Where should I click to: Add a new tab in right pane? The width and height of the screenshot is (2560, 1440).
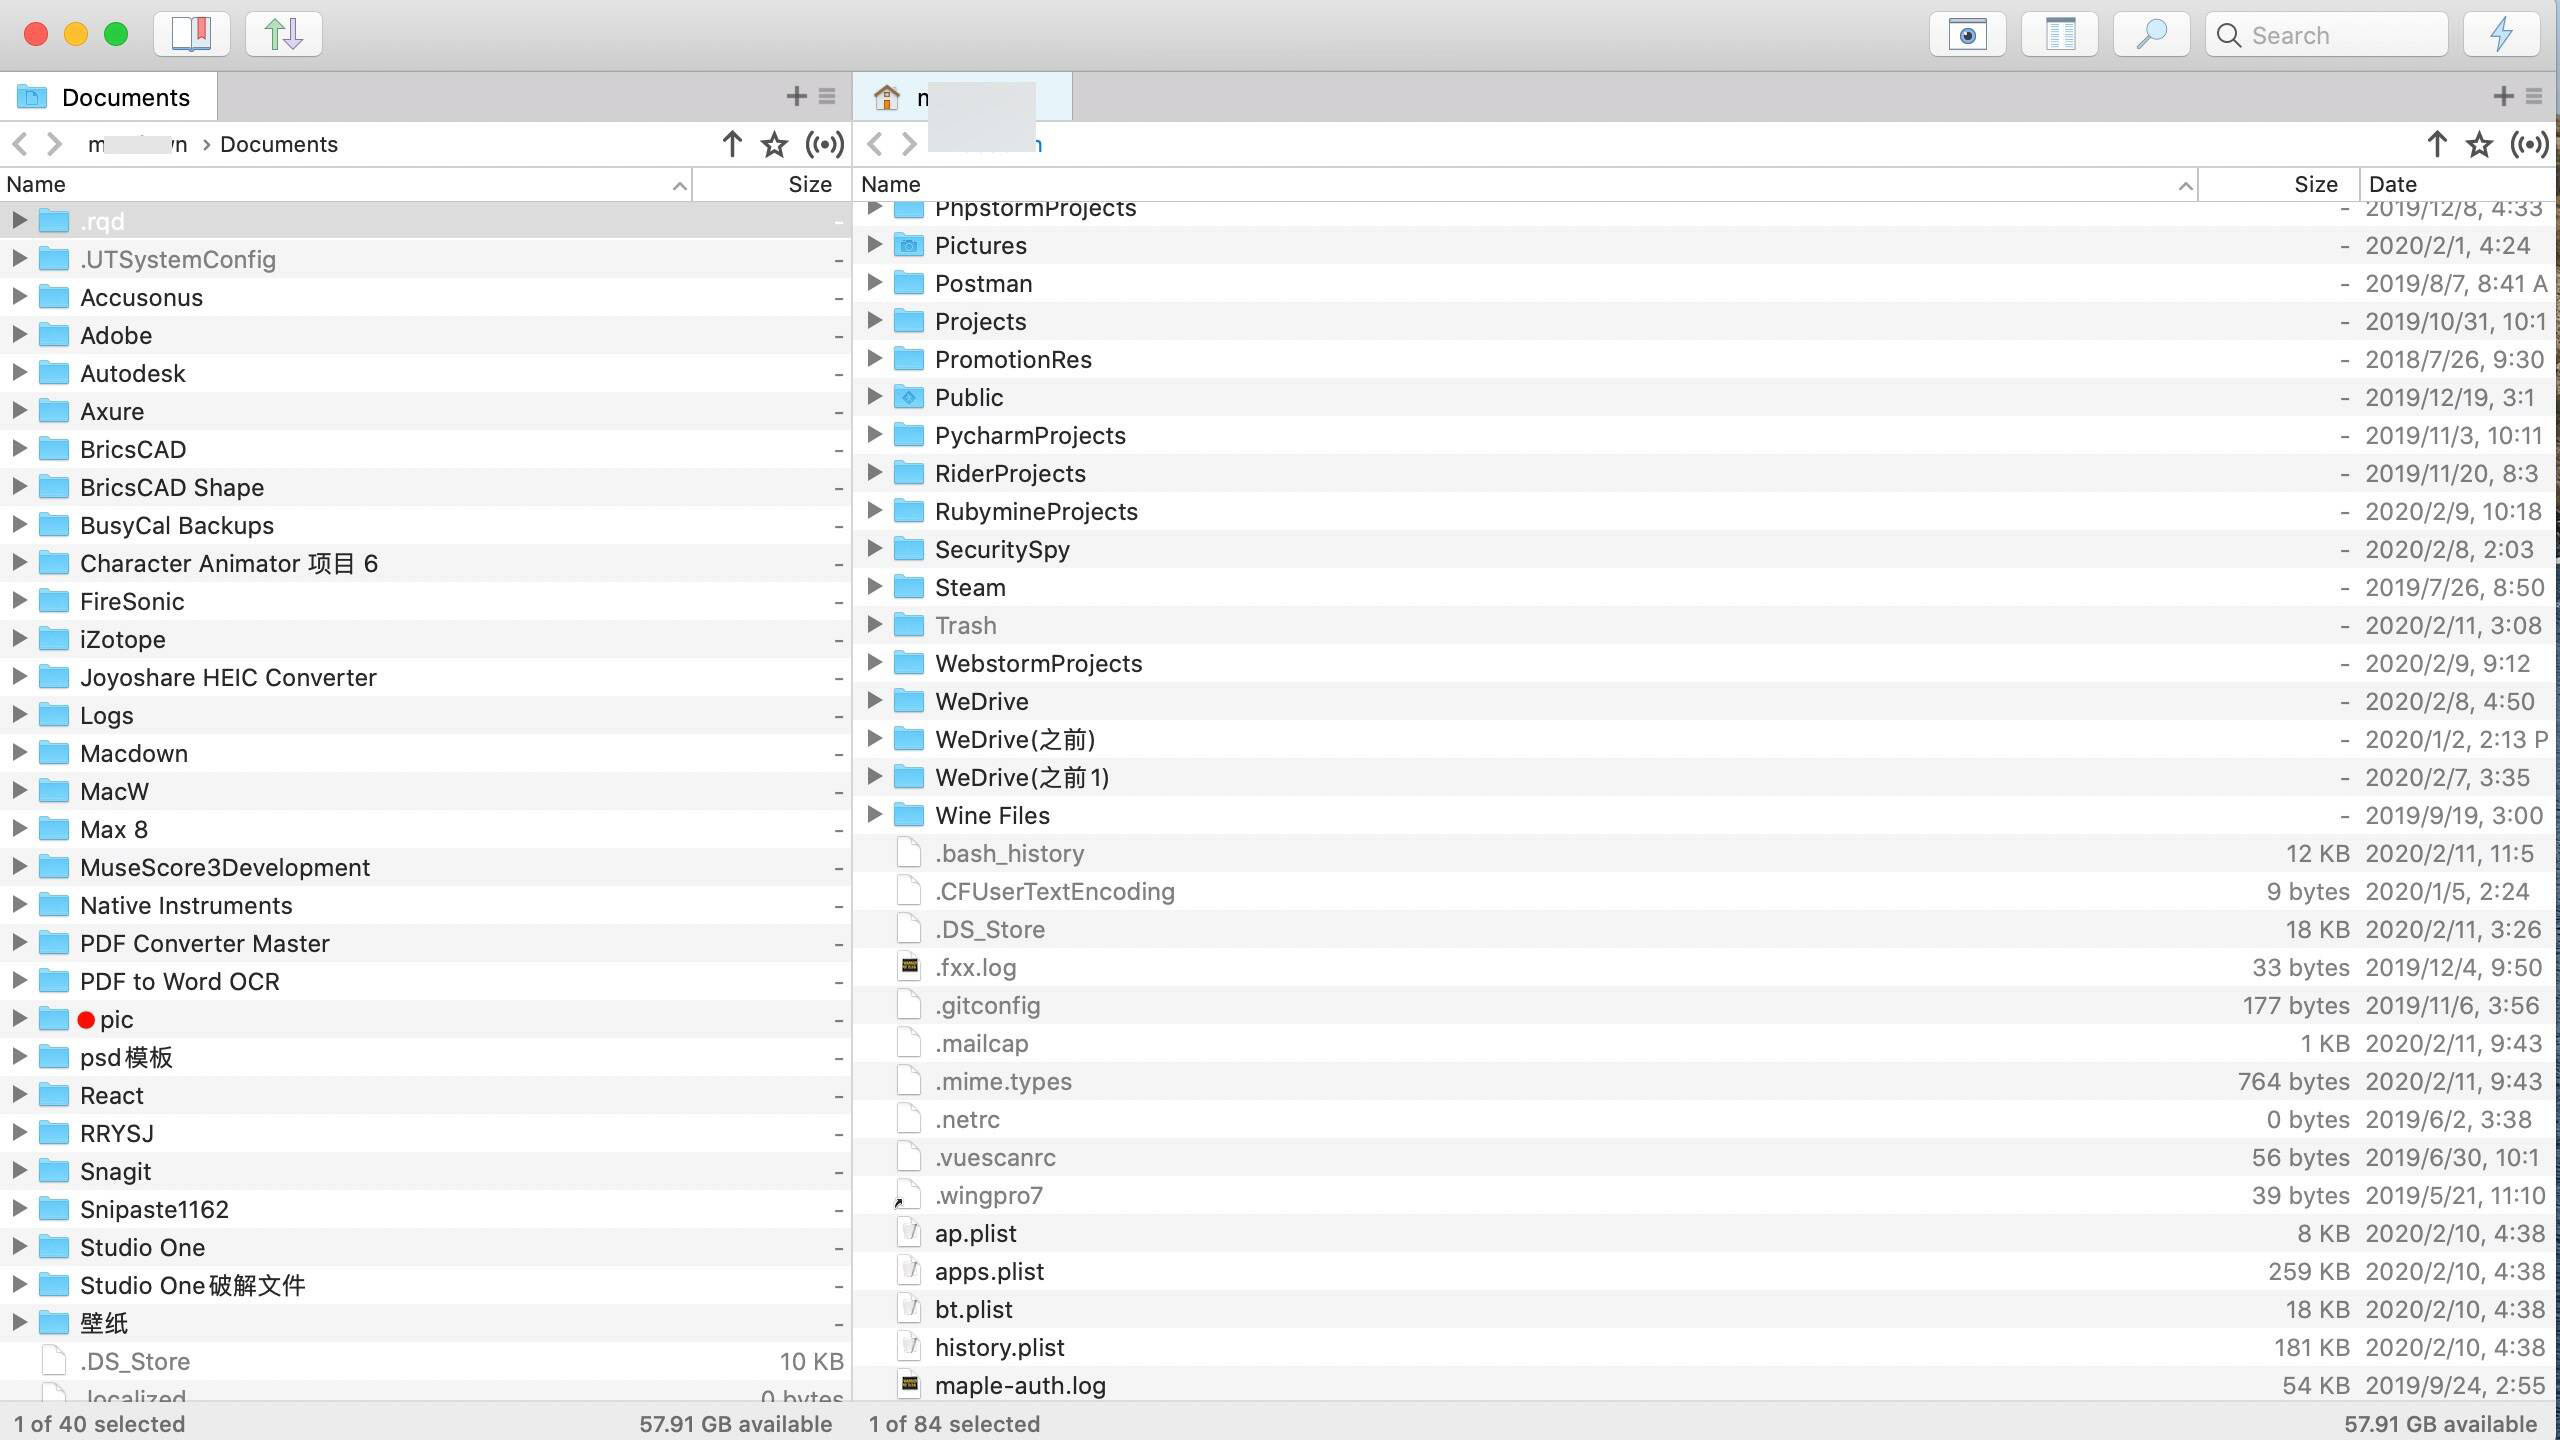pos(2503,96)
